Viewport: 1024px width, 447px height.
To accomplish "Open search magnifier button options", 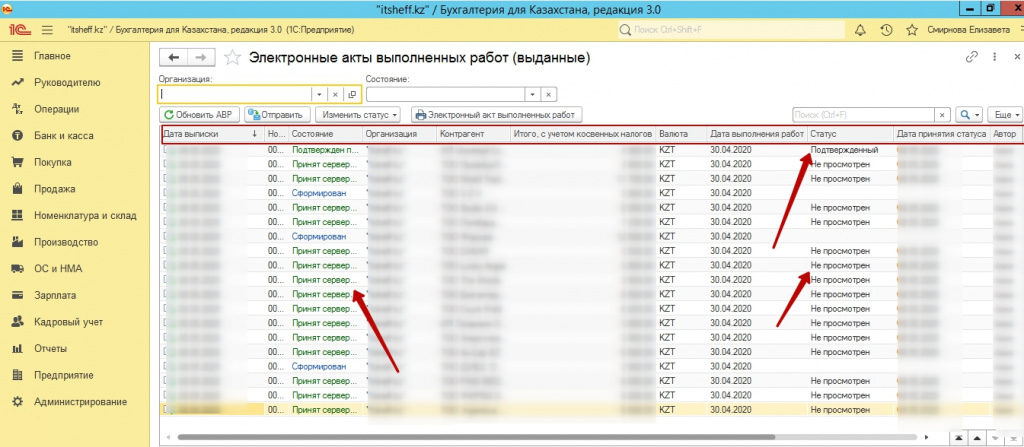I will tap(969, 115).
